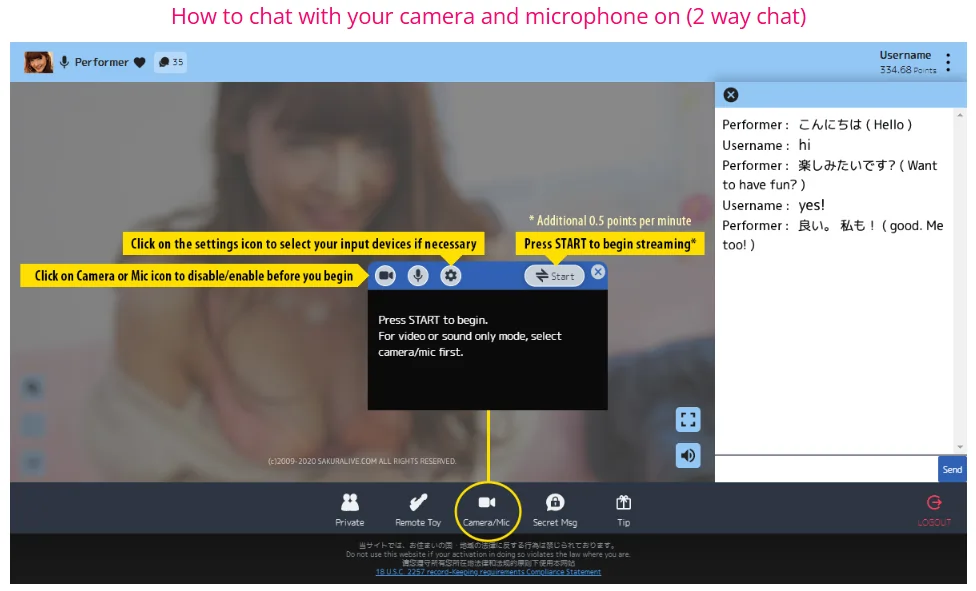Close the chat panel with X icon

731,95
